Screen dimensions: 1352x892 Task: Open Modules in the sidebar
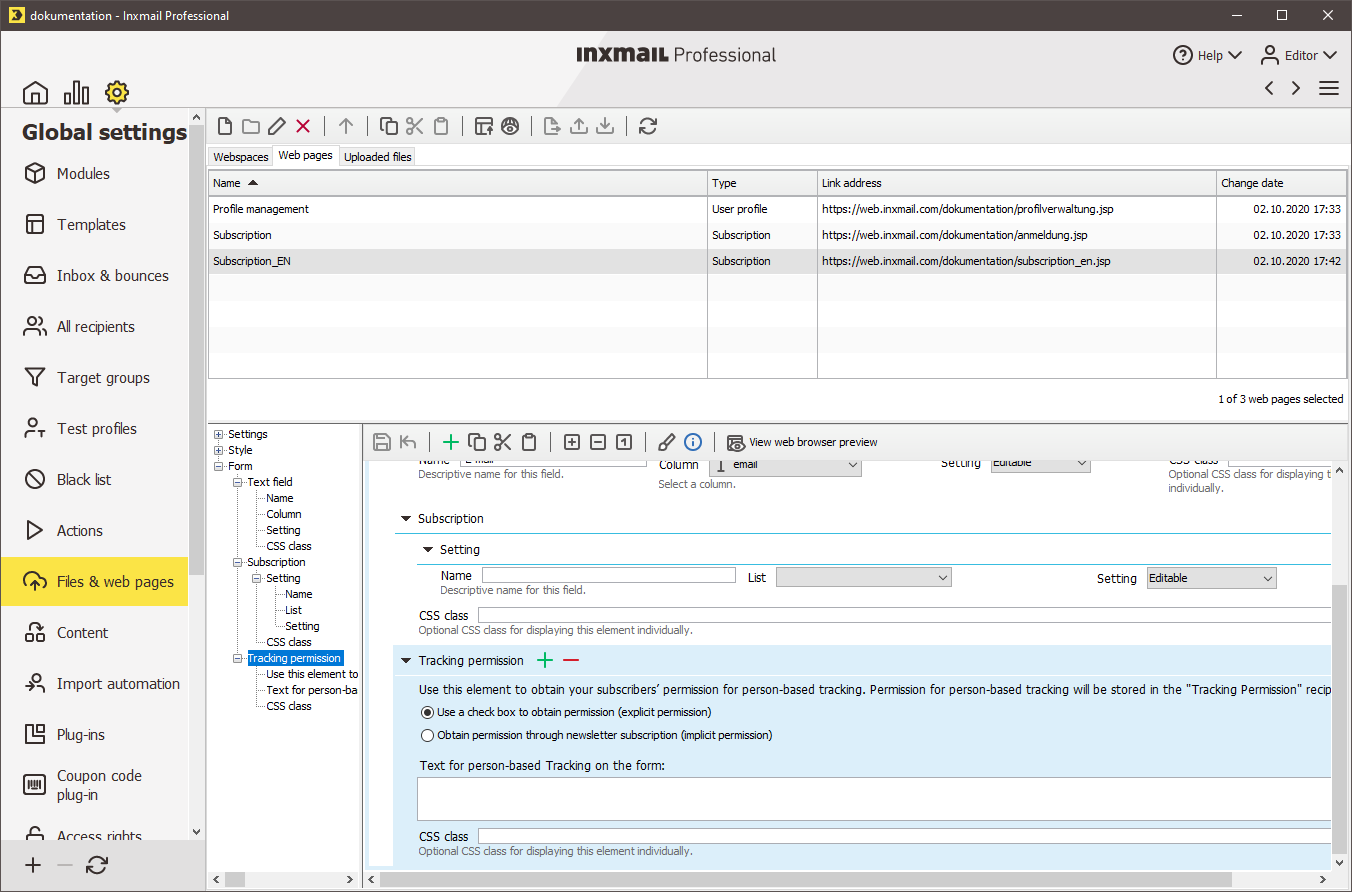click(95, 173)
